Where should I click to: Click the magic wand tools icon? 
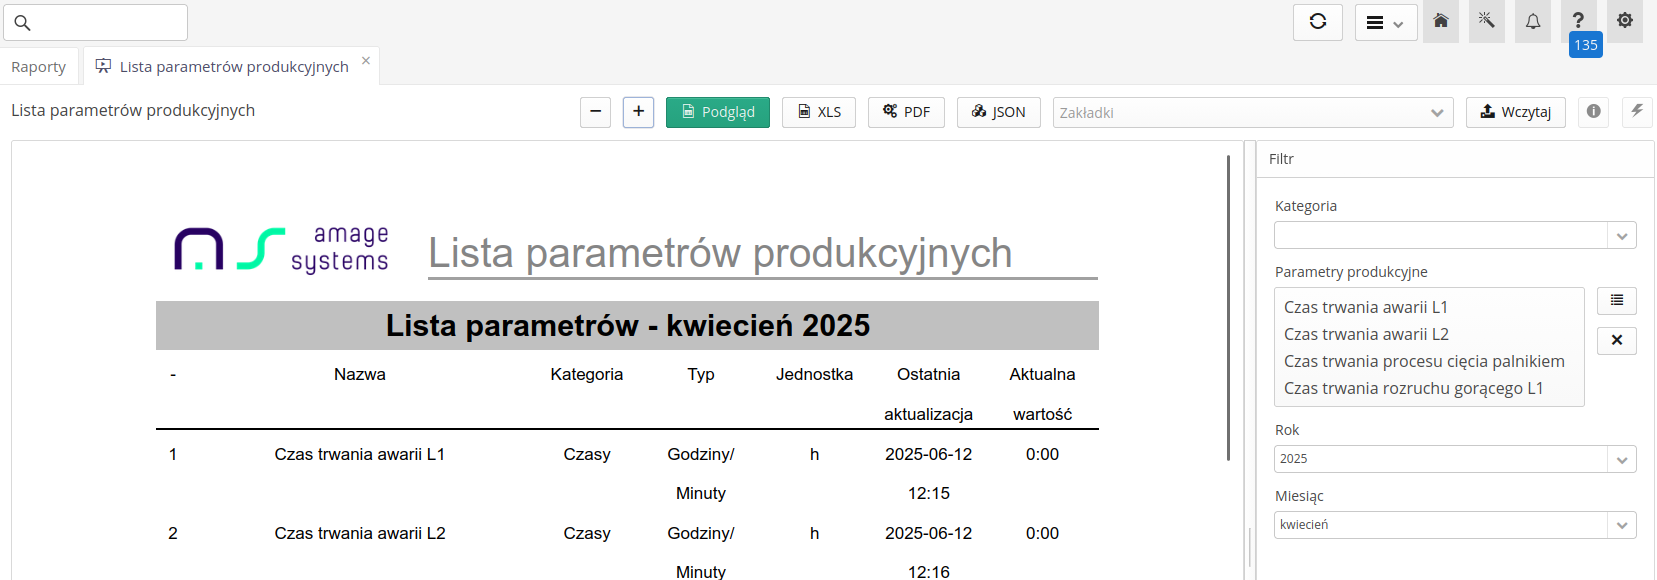[x=1486, y=21]
